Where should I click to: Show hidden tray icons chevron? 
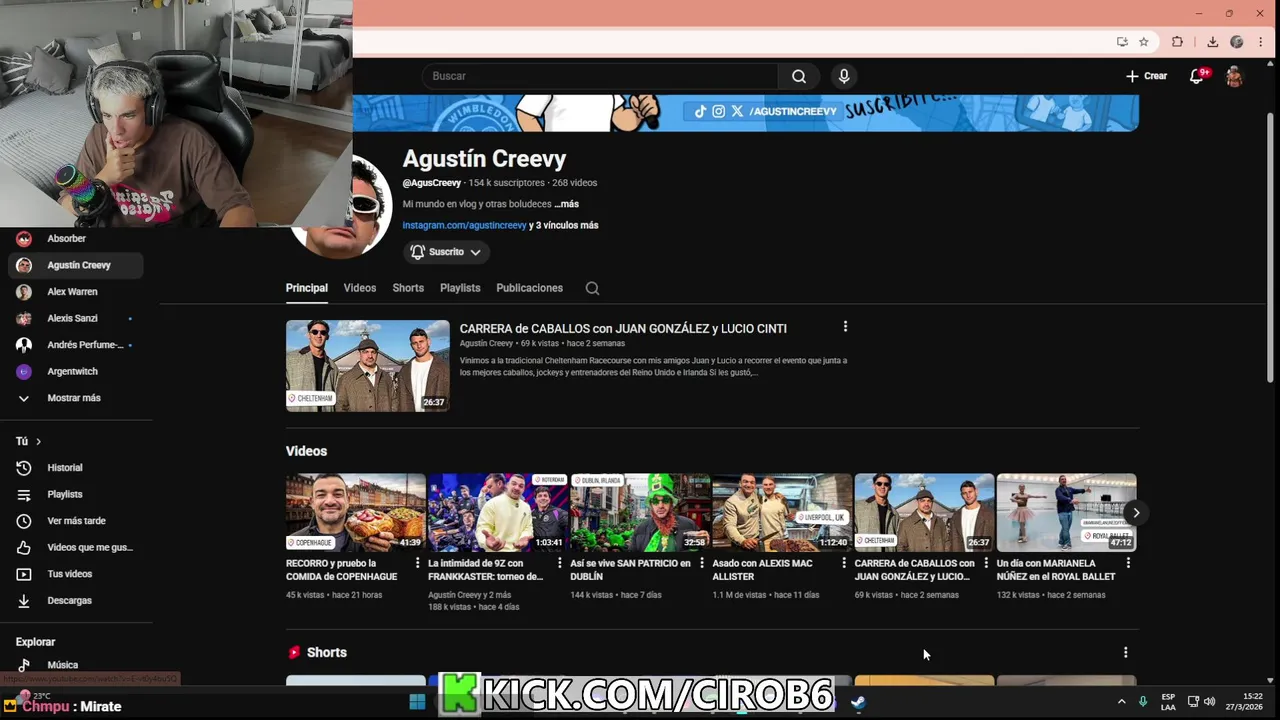1121,702
